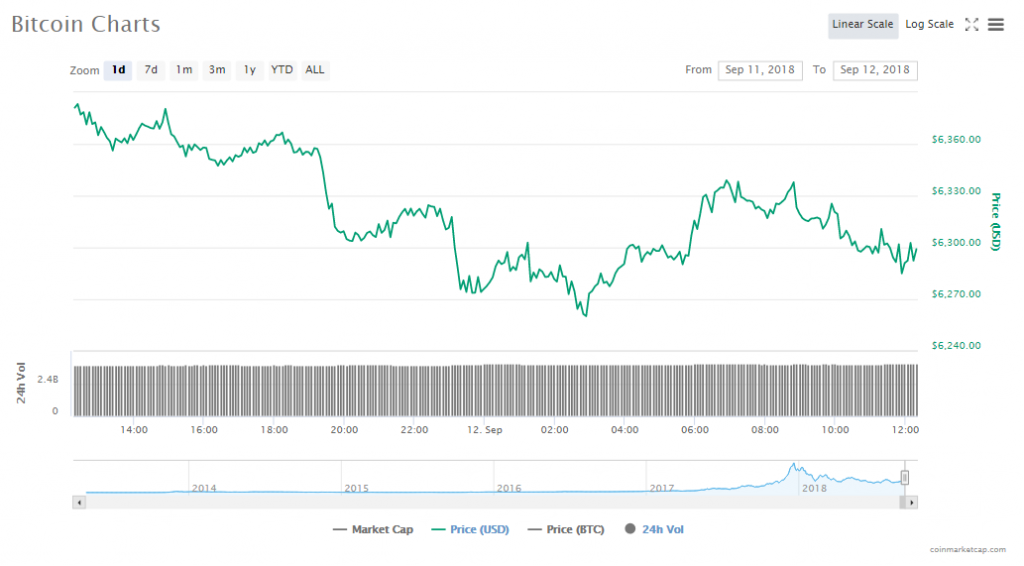Select the 1d zoom range
1024x566 pixels.
(x=118, y=70)
